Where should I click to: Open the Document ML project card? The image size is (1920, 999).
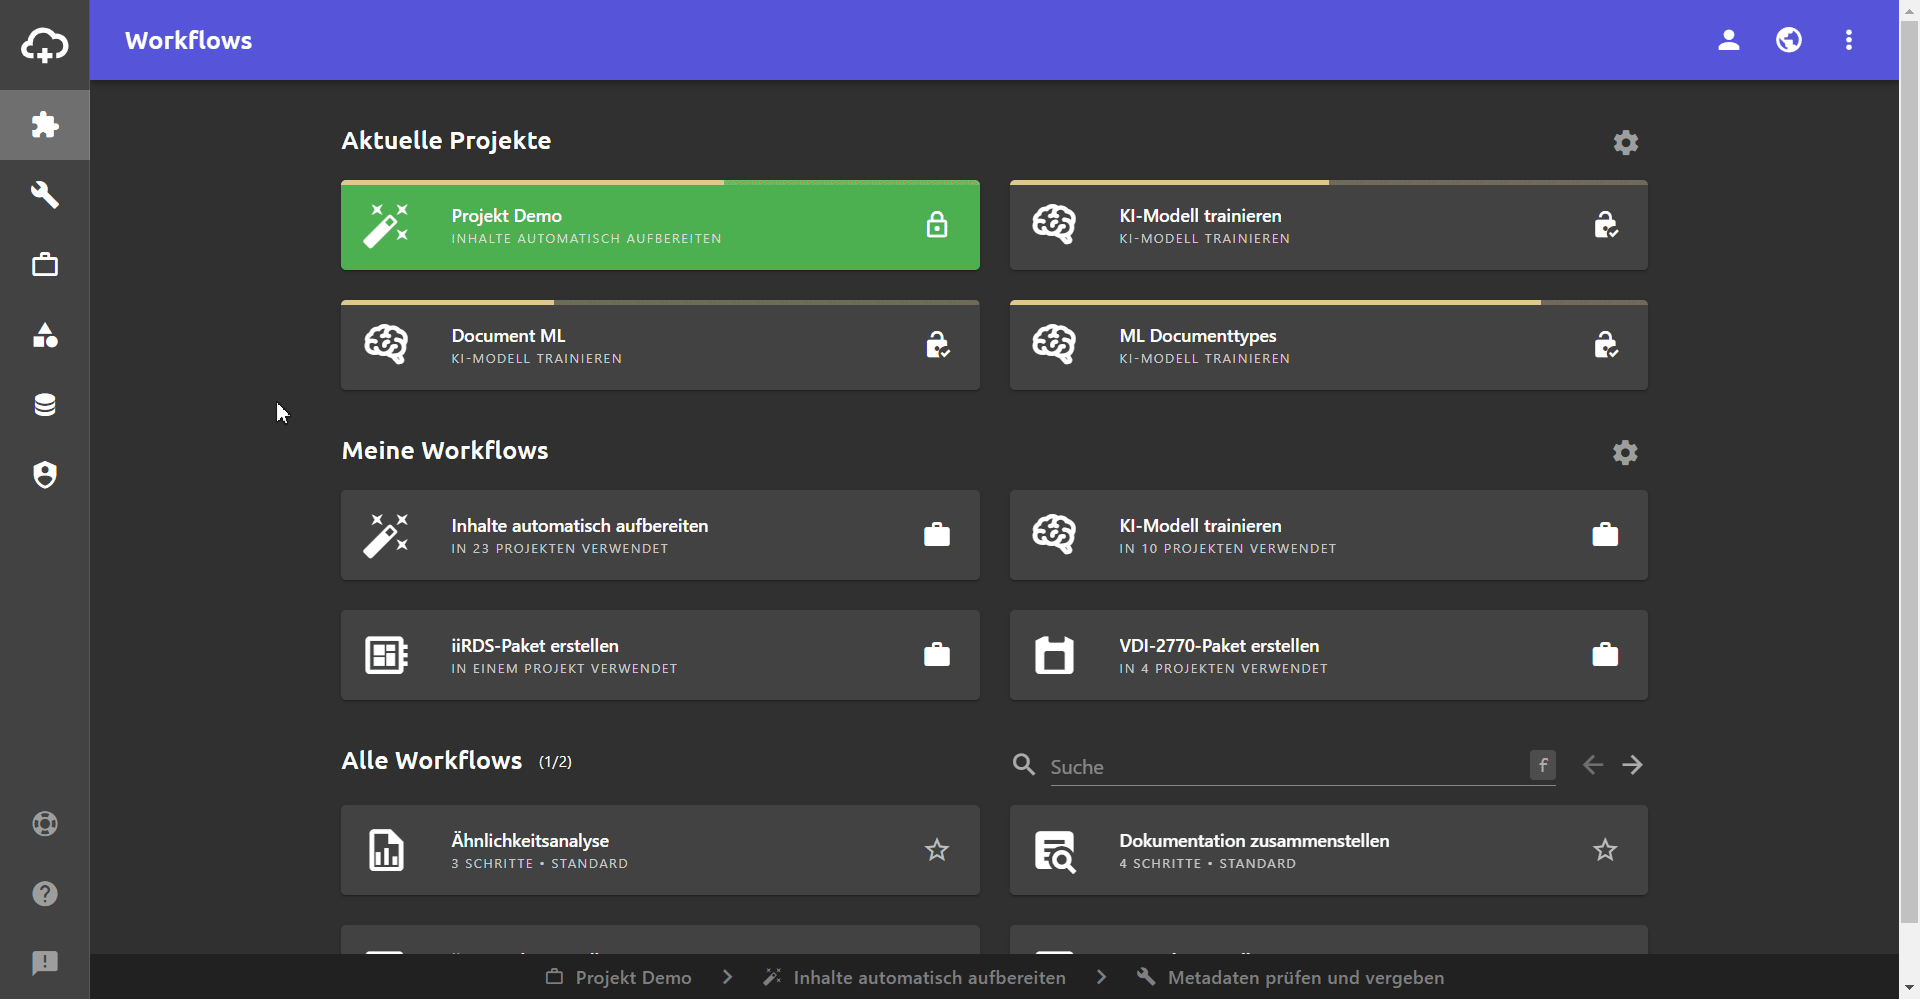click(660, 345)
